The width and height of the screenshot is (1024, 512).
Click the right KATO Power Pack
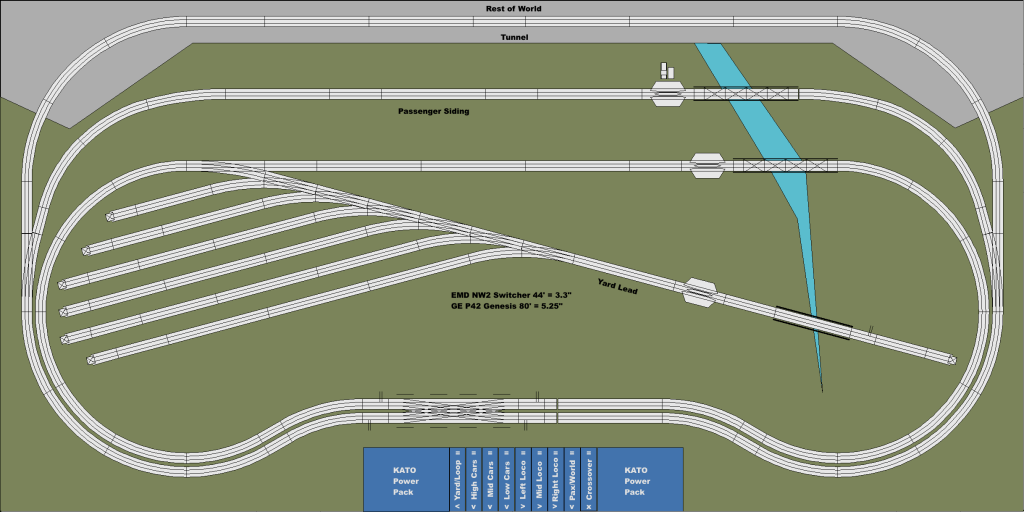(635, 479)
